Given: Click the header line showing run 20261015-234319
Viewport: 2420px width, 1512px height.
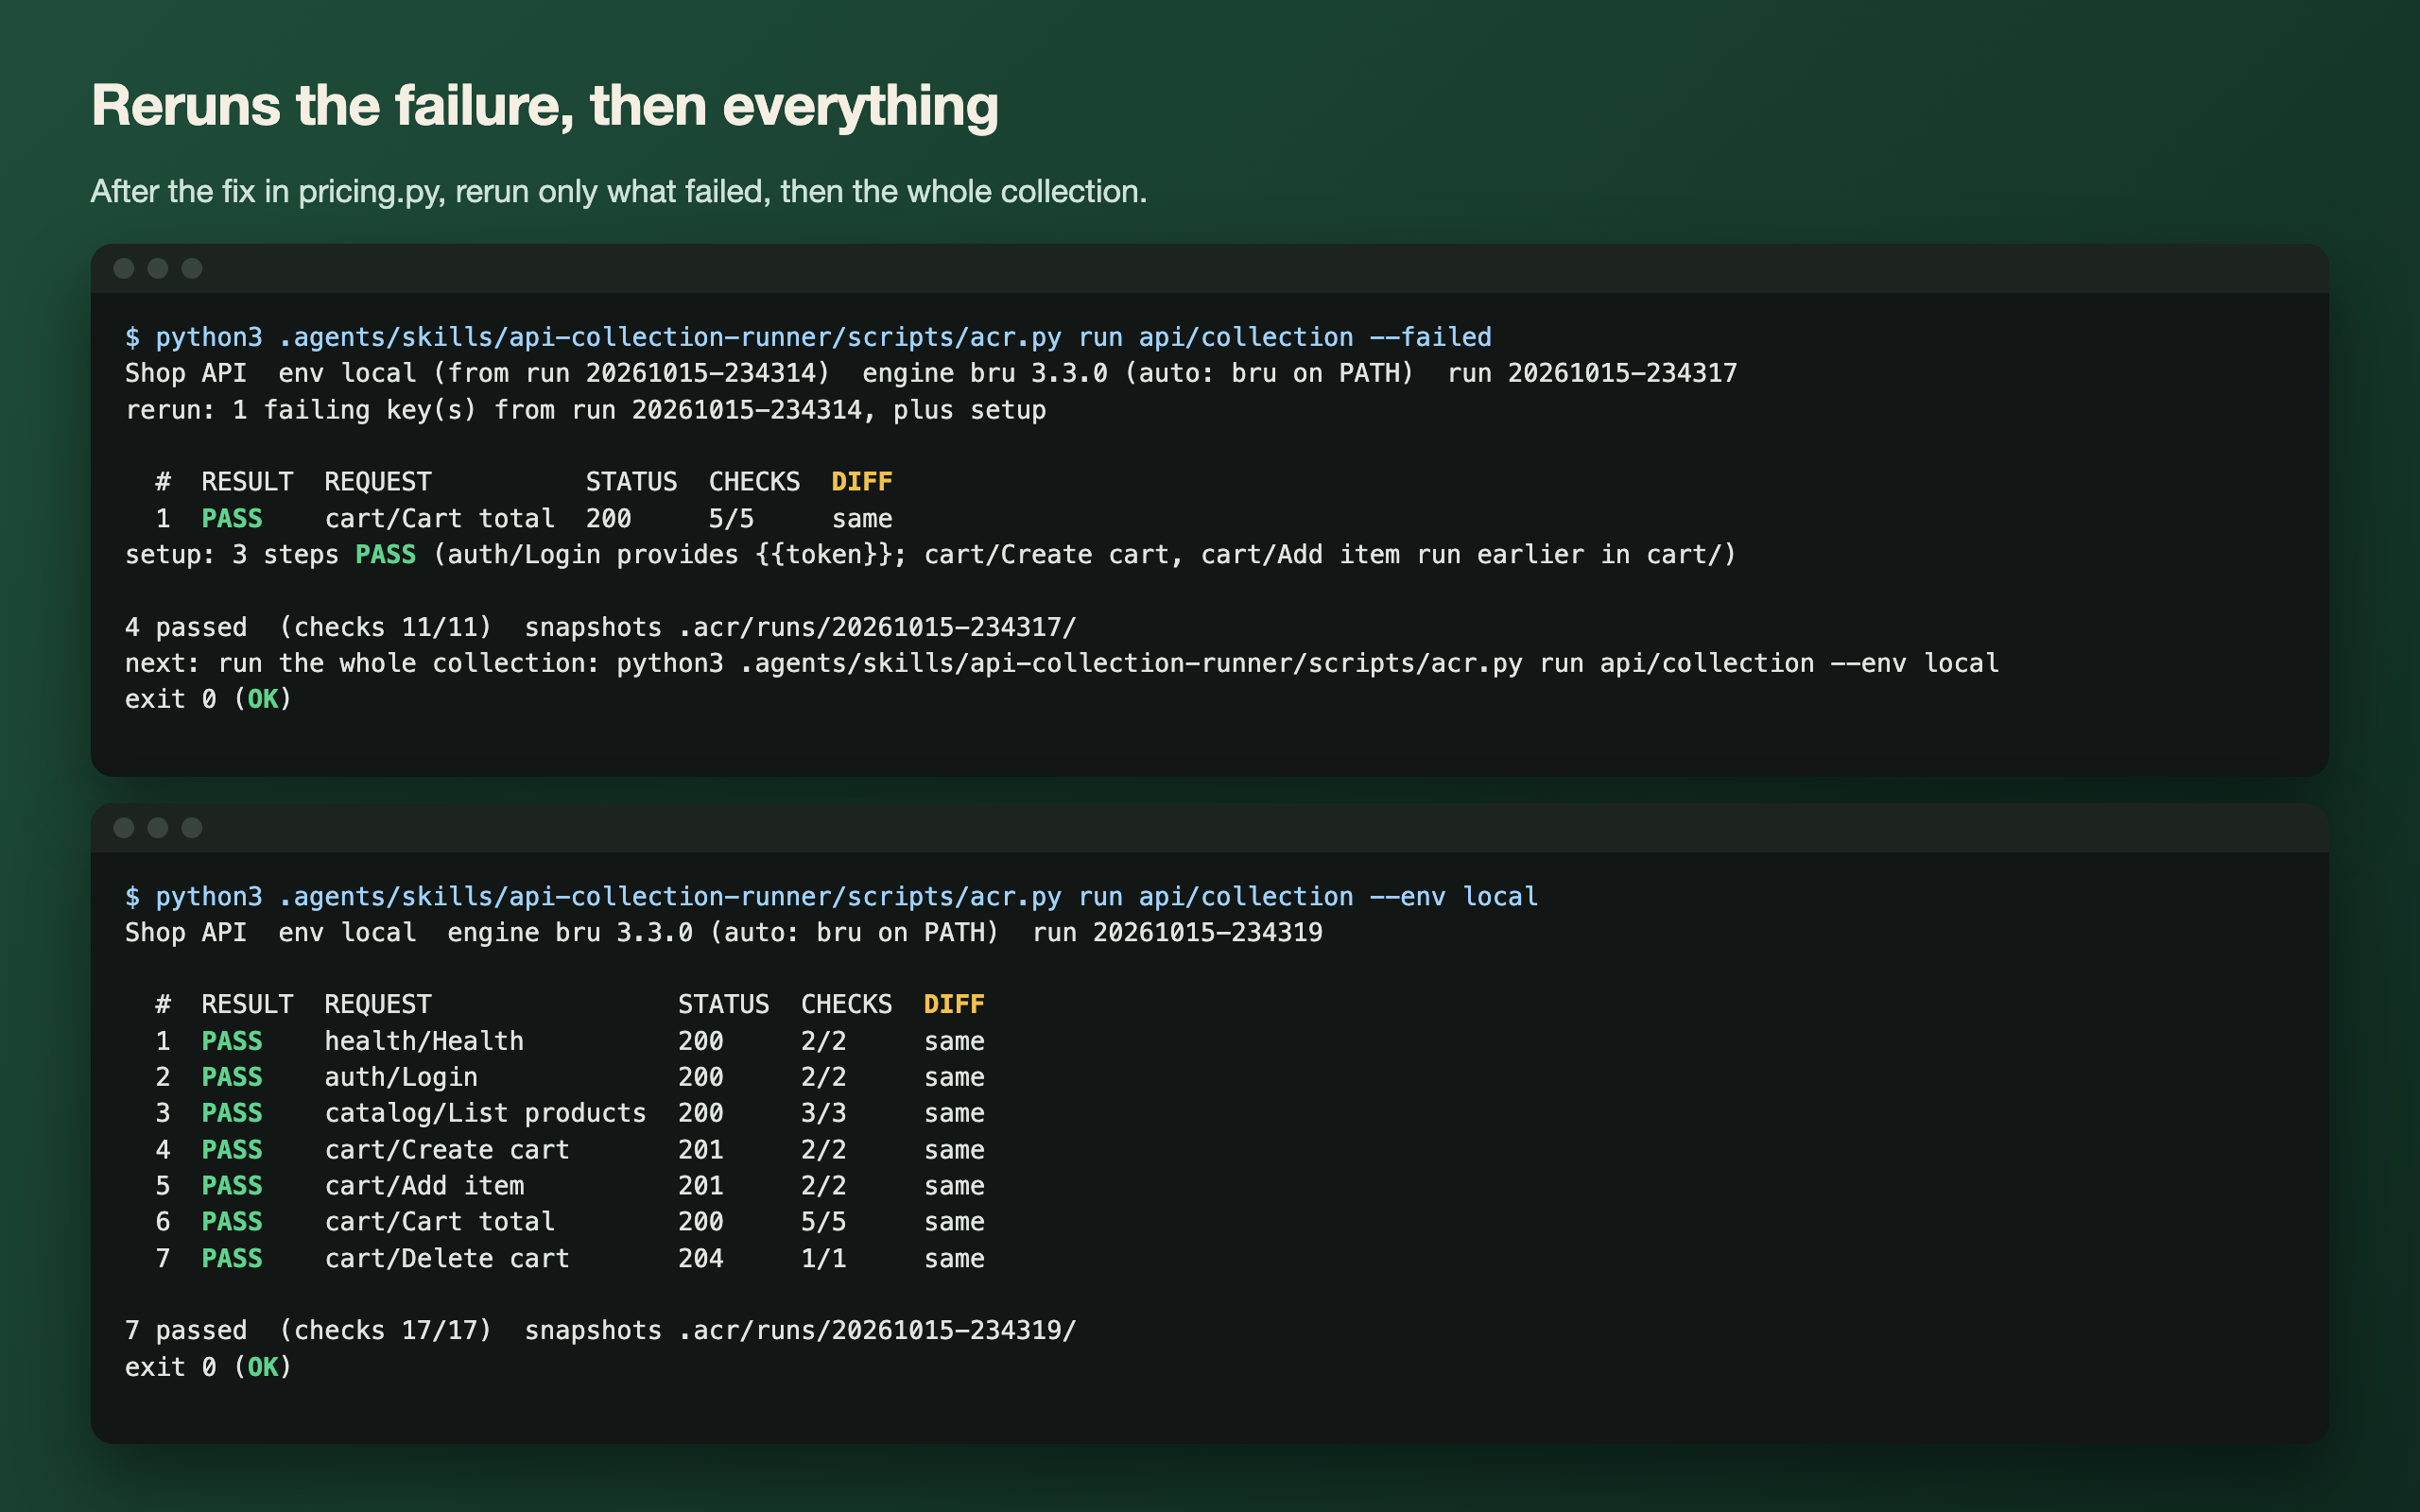Looking at the screenshot, I should [723, 933].
